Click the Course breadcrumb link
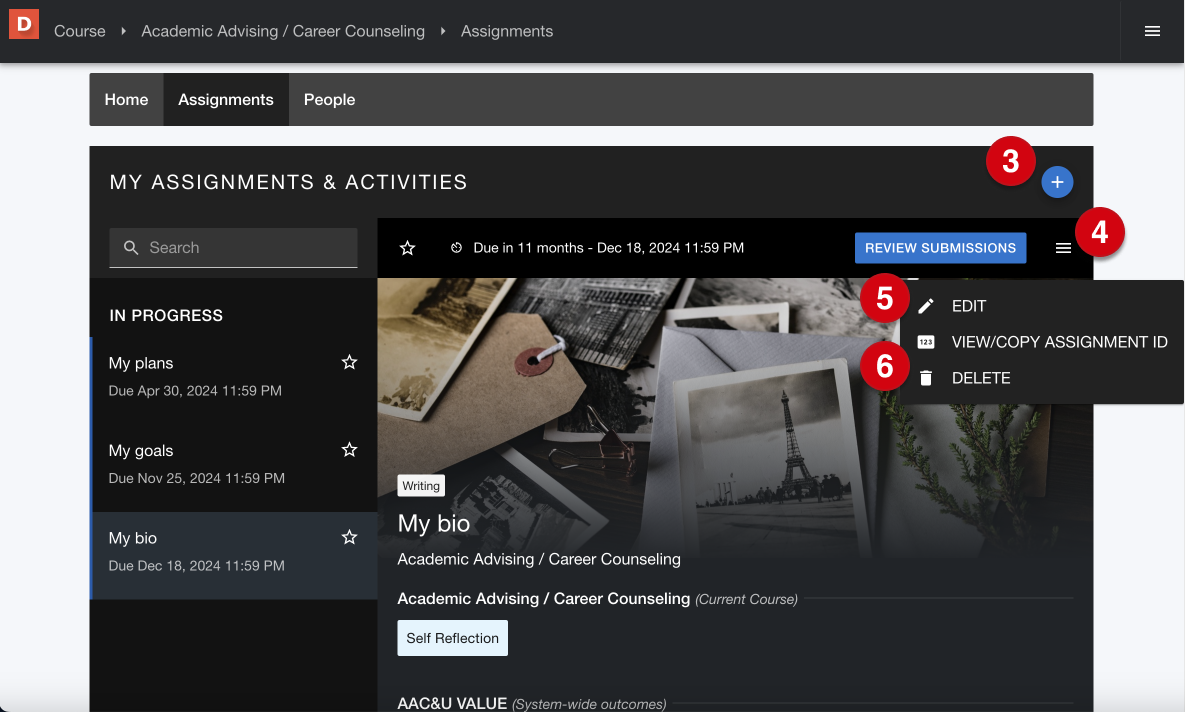This screenshot has width=1185, height=712. [79, 31]
